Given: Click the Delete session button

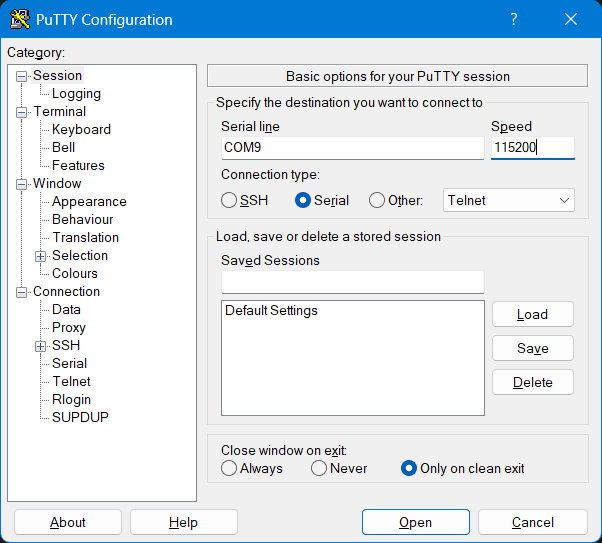Looking at the screenshot, I should click(533, 382).
